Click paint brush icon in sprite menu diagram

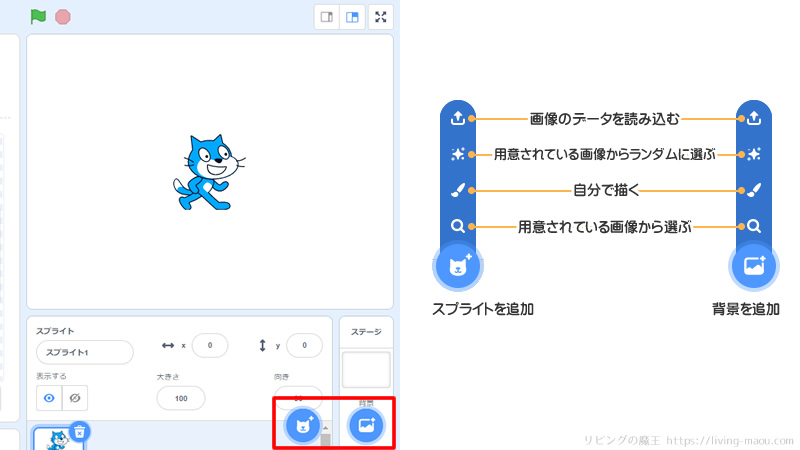(458, 190)
